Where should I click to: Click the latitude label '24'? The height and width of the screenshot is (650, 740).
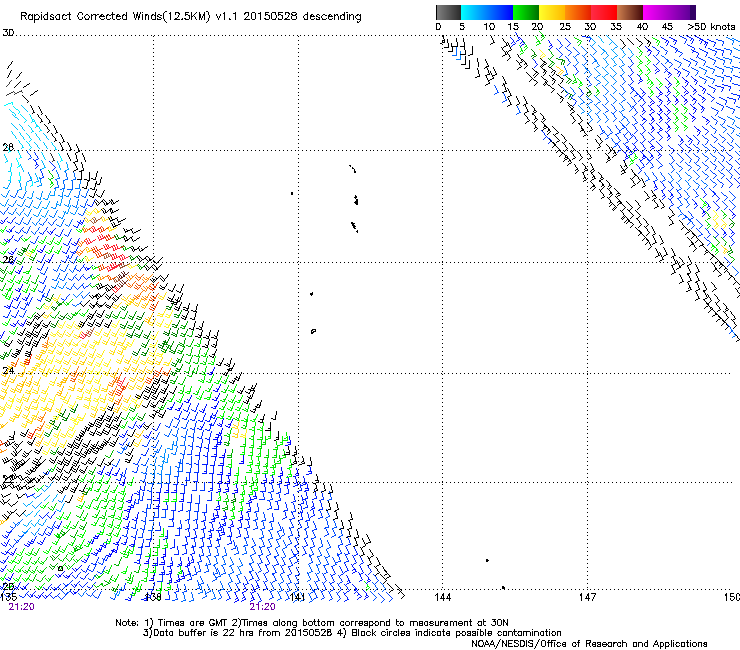pos(8,371)
